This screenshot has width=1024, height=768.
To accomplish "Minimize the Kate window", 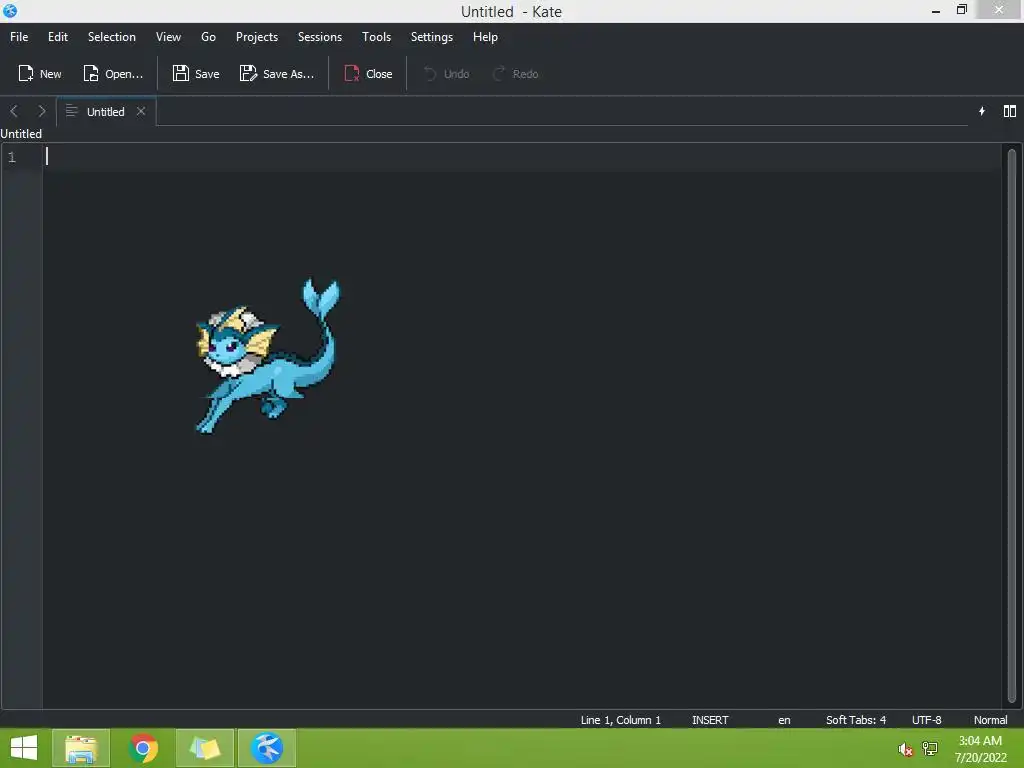I will click(x=936, y=10).
